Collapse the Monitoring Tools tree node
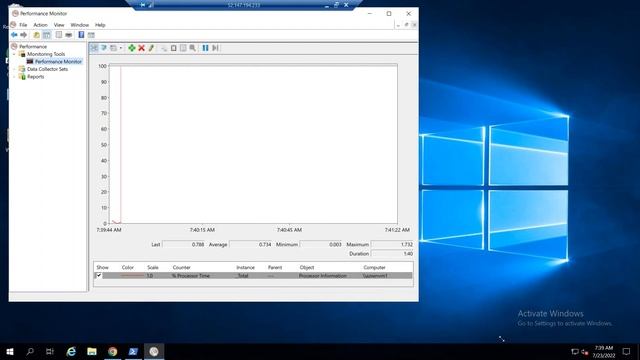The height and width of the screenshot is (360, 640). point(14,54)
